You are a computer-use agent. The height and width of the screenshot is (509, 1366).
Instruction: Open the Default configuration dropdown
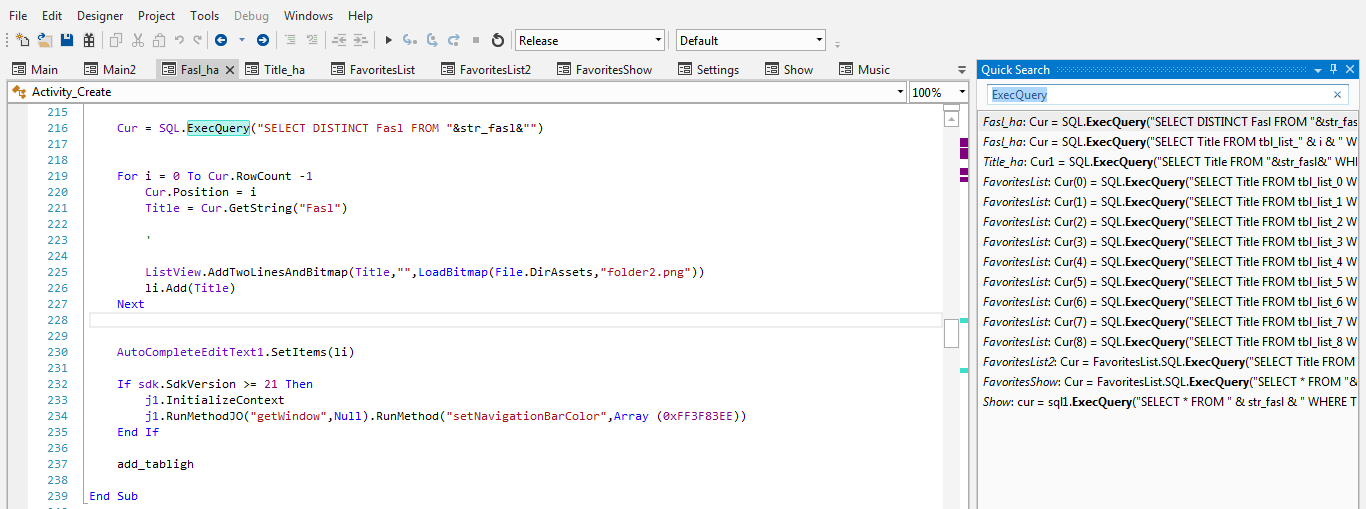(750, 40)
